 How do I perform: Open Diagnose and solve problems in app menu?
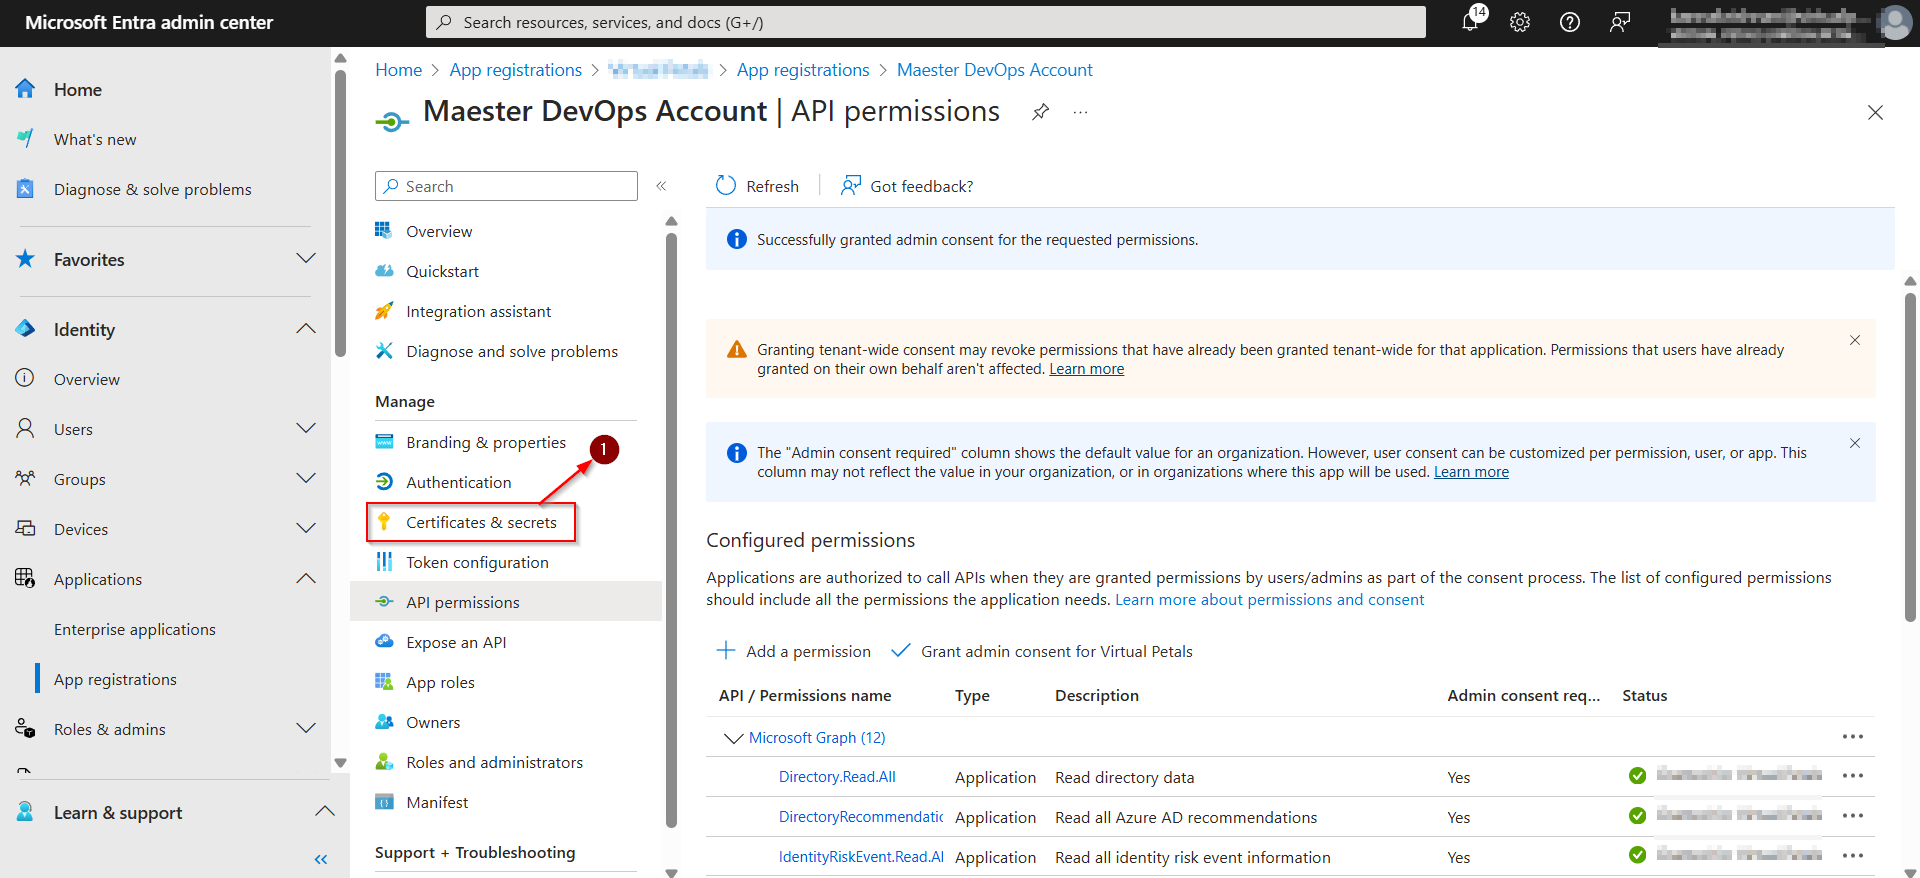click(512, 351)
